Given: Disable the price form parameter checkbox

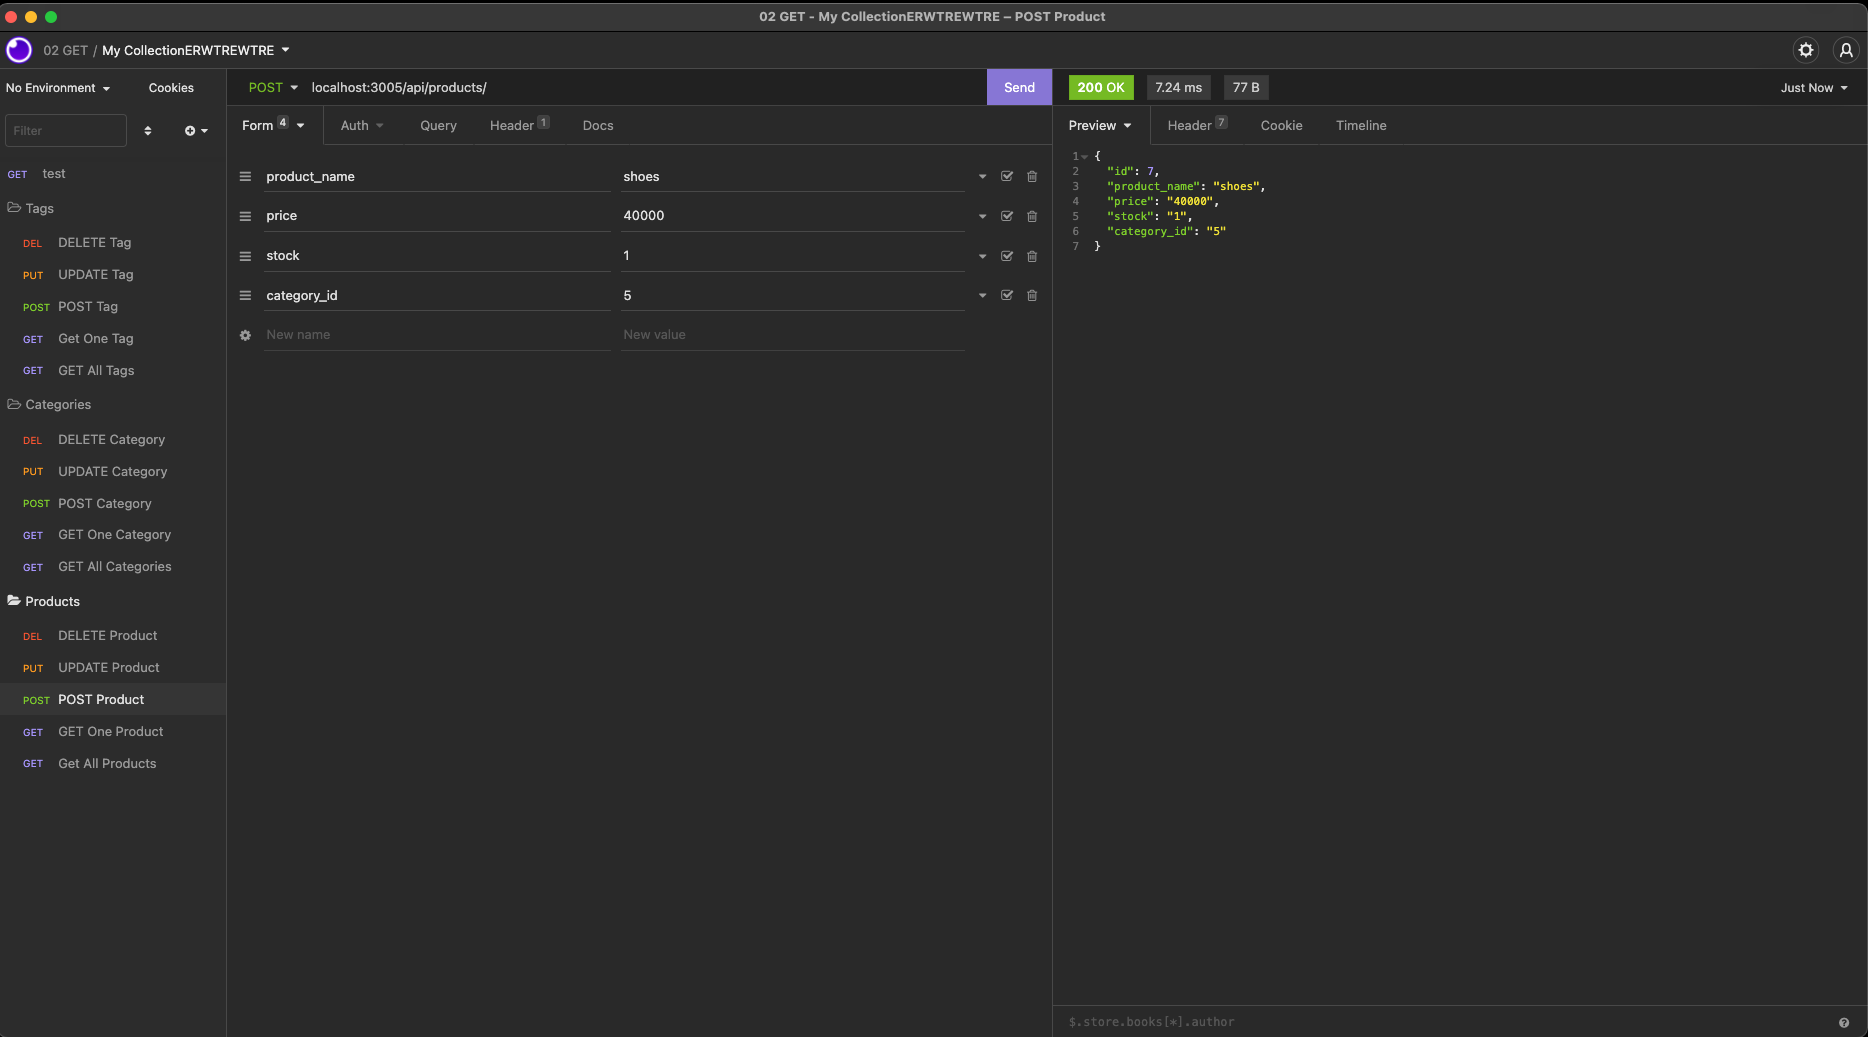Looking at the screenshot, I should coord(1006,216).
